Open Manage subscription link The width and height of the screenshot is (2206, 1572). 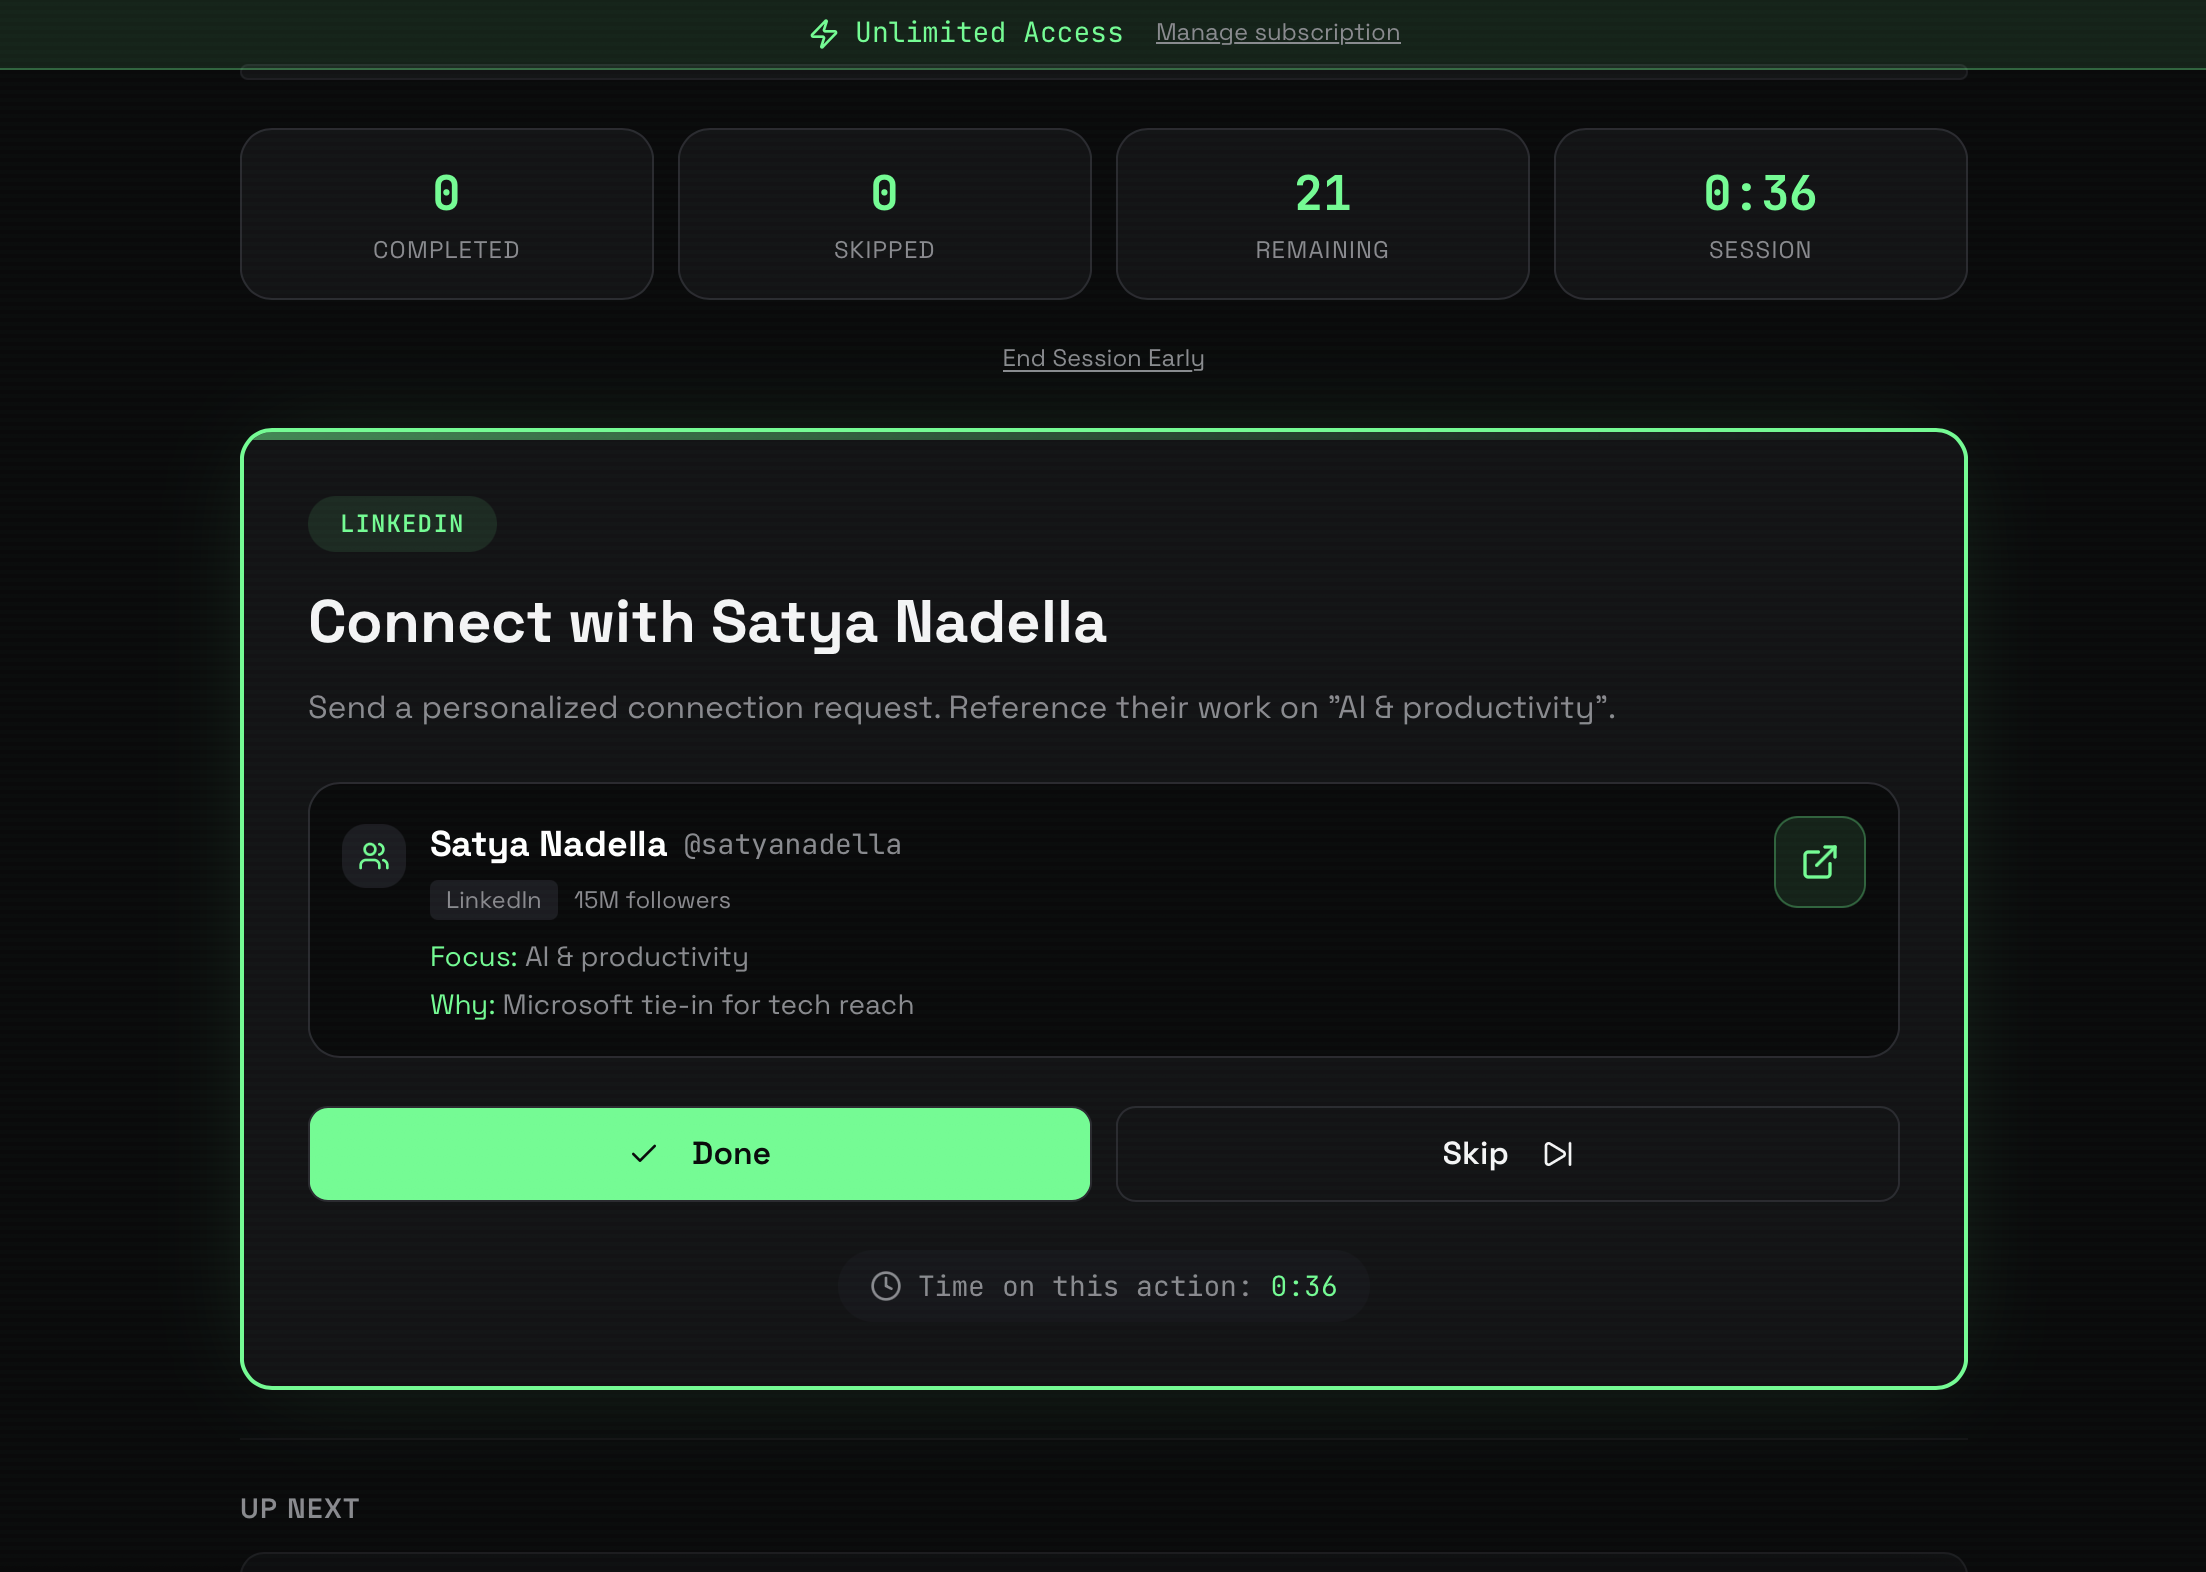1277,33
